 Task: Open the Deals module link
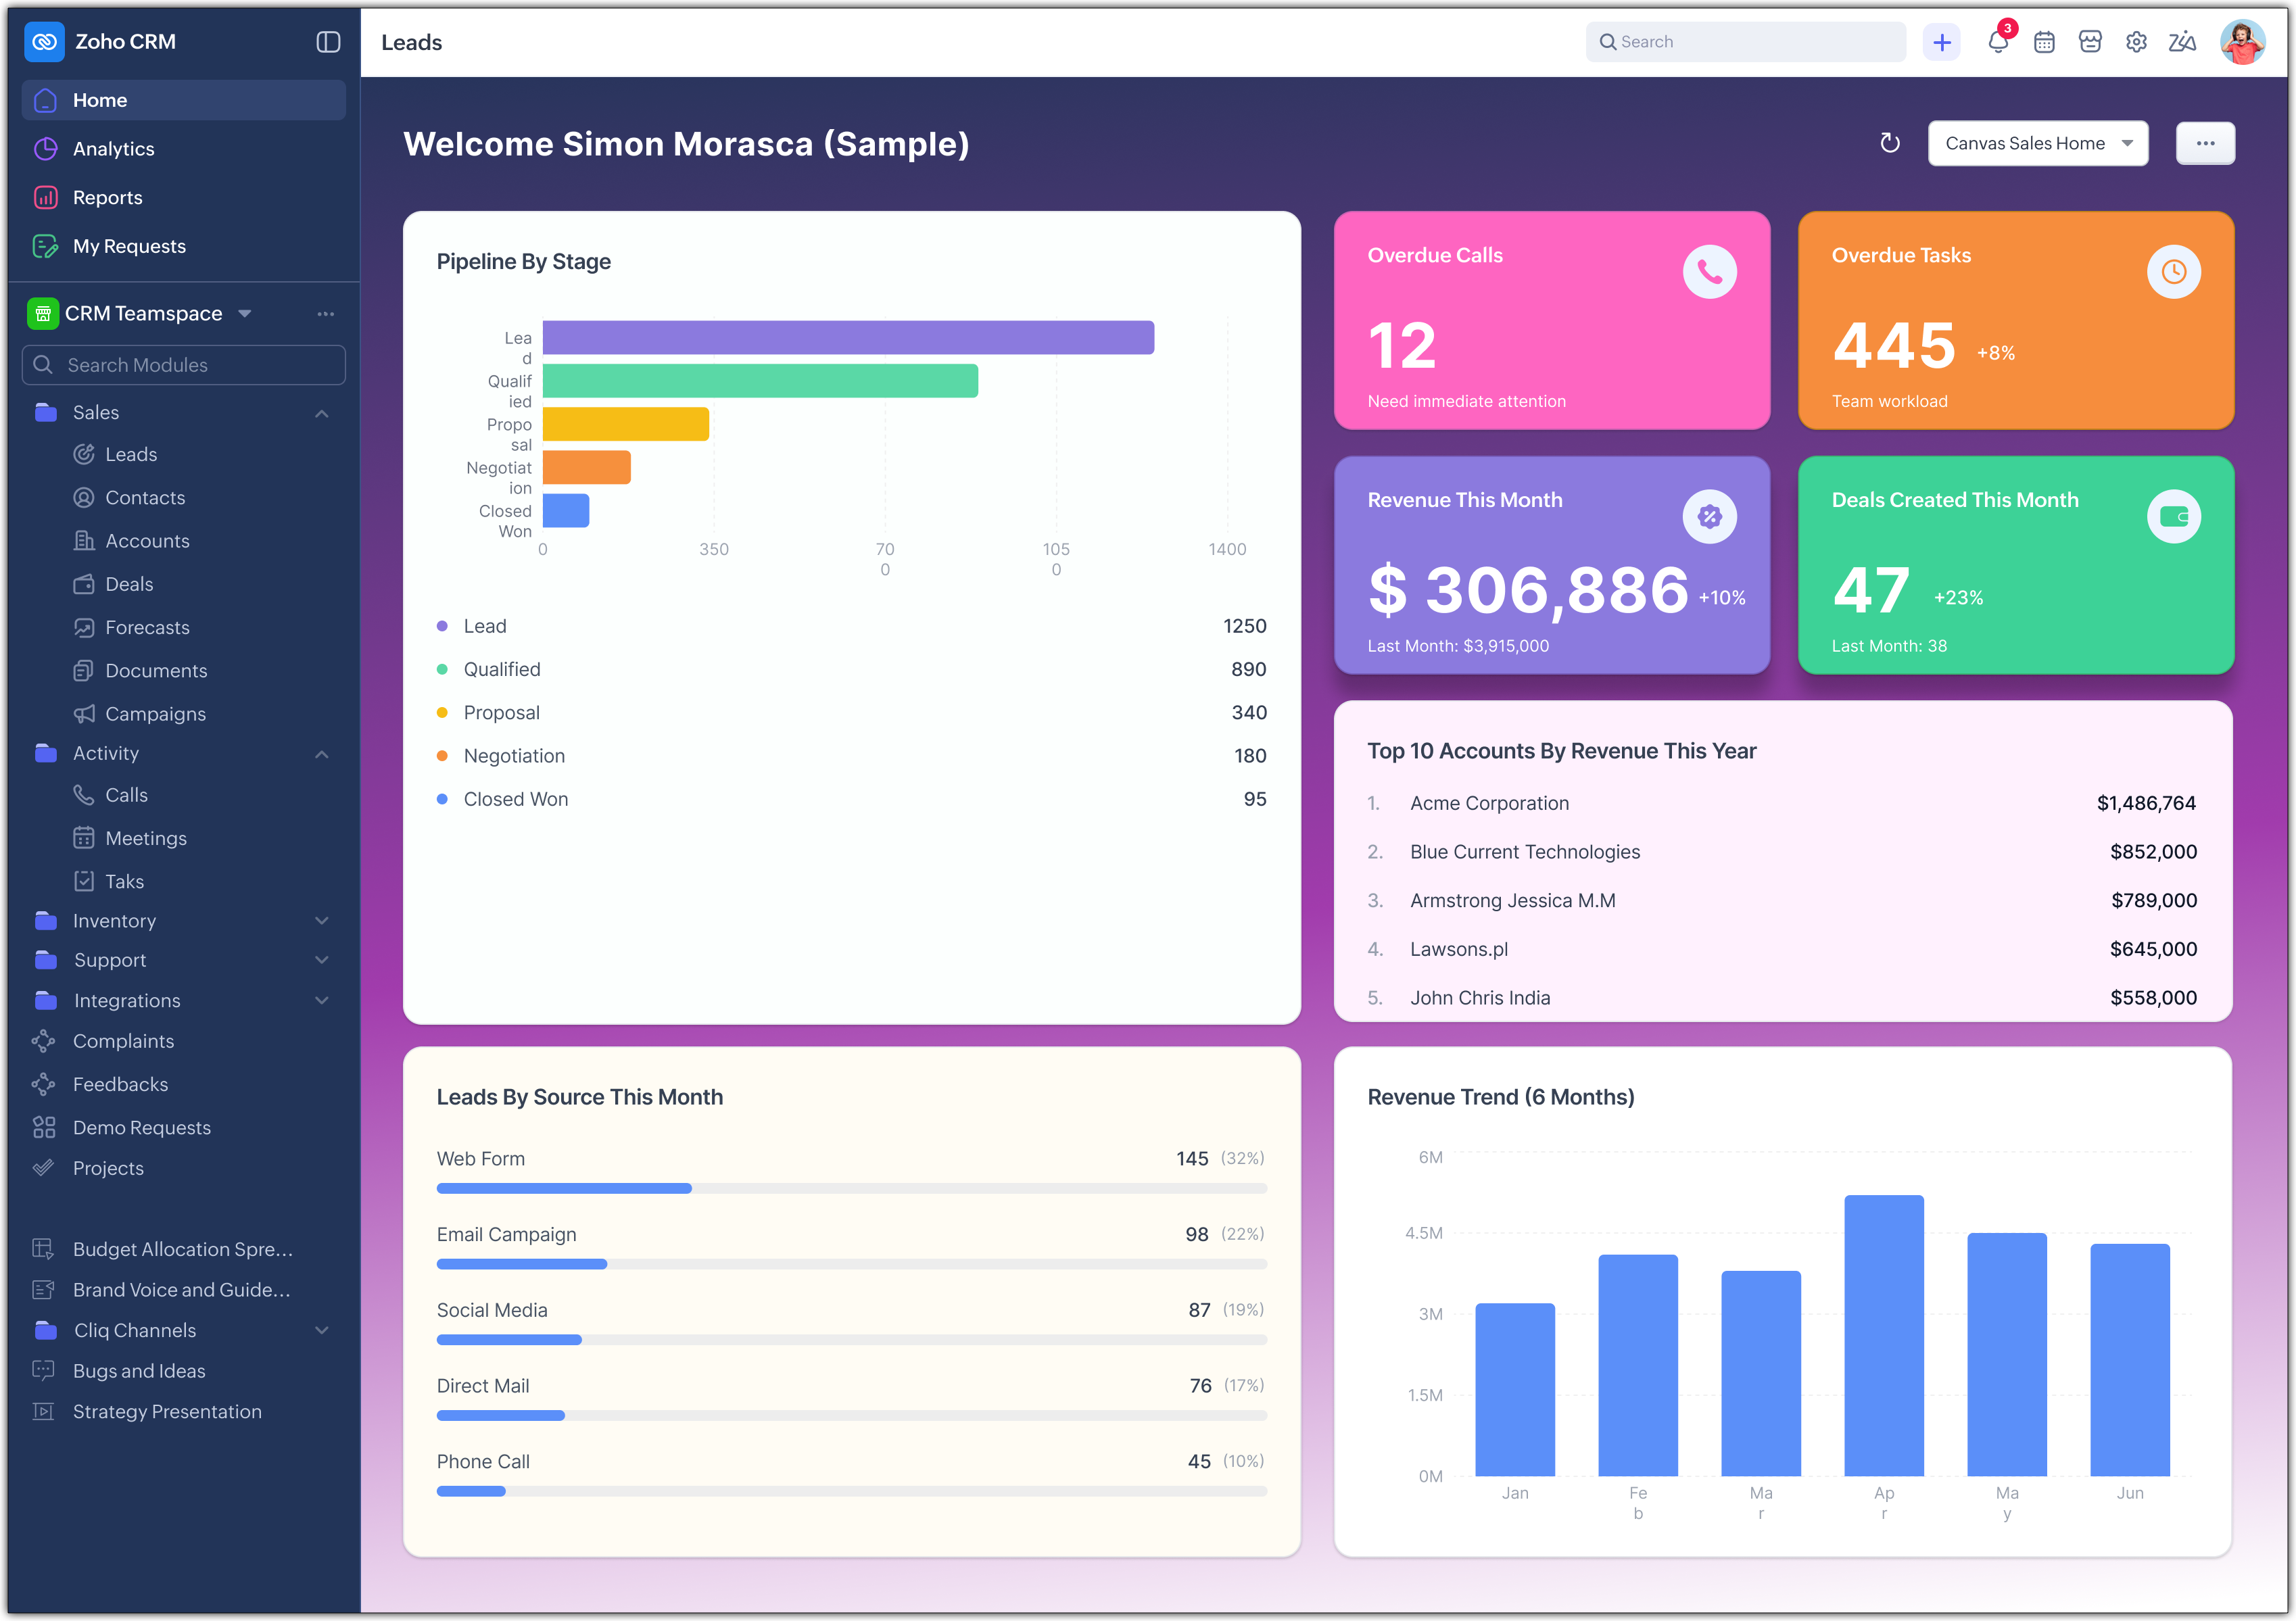[x=129, y=584]
